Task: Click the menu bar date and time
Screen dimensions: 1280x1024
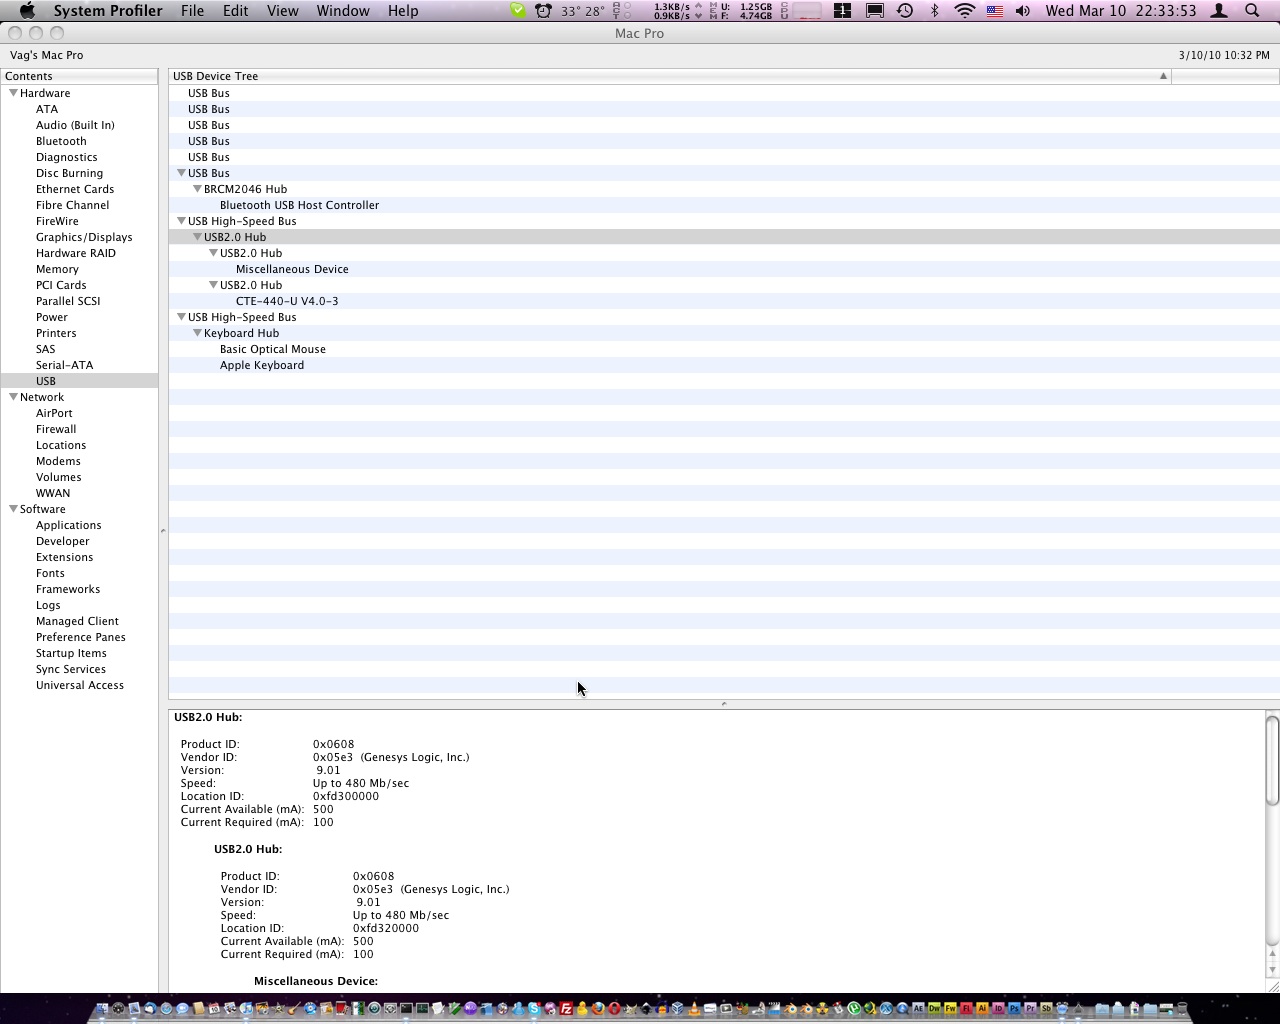Action: click(1121, 11)
